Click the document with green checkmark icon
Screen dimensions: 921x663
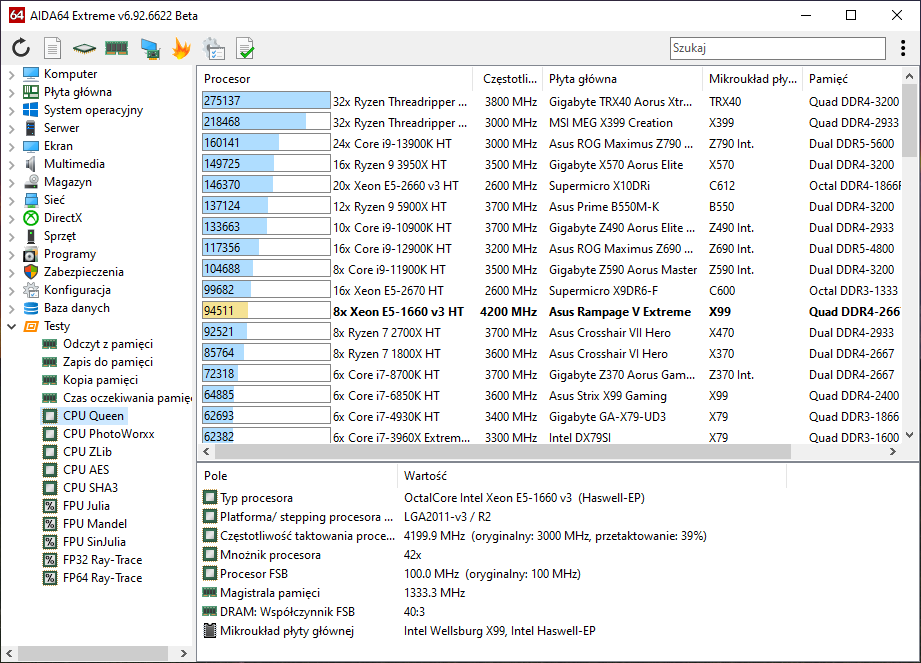point(245,47)
